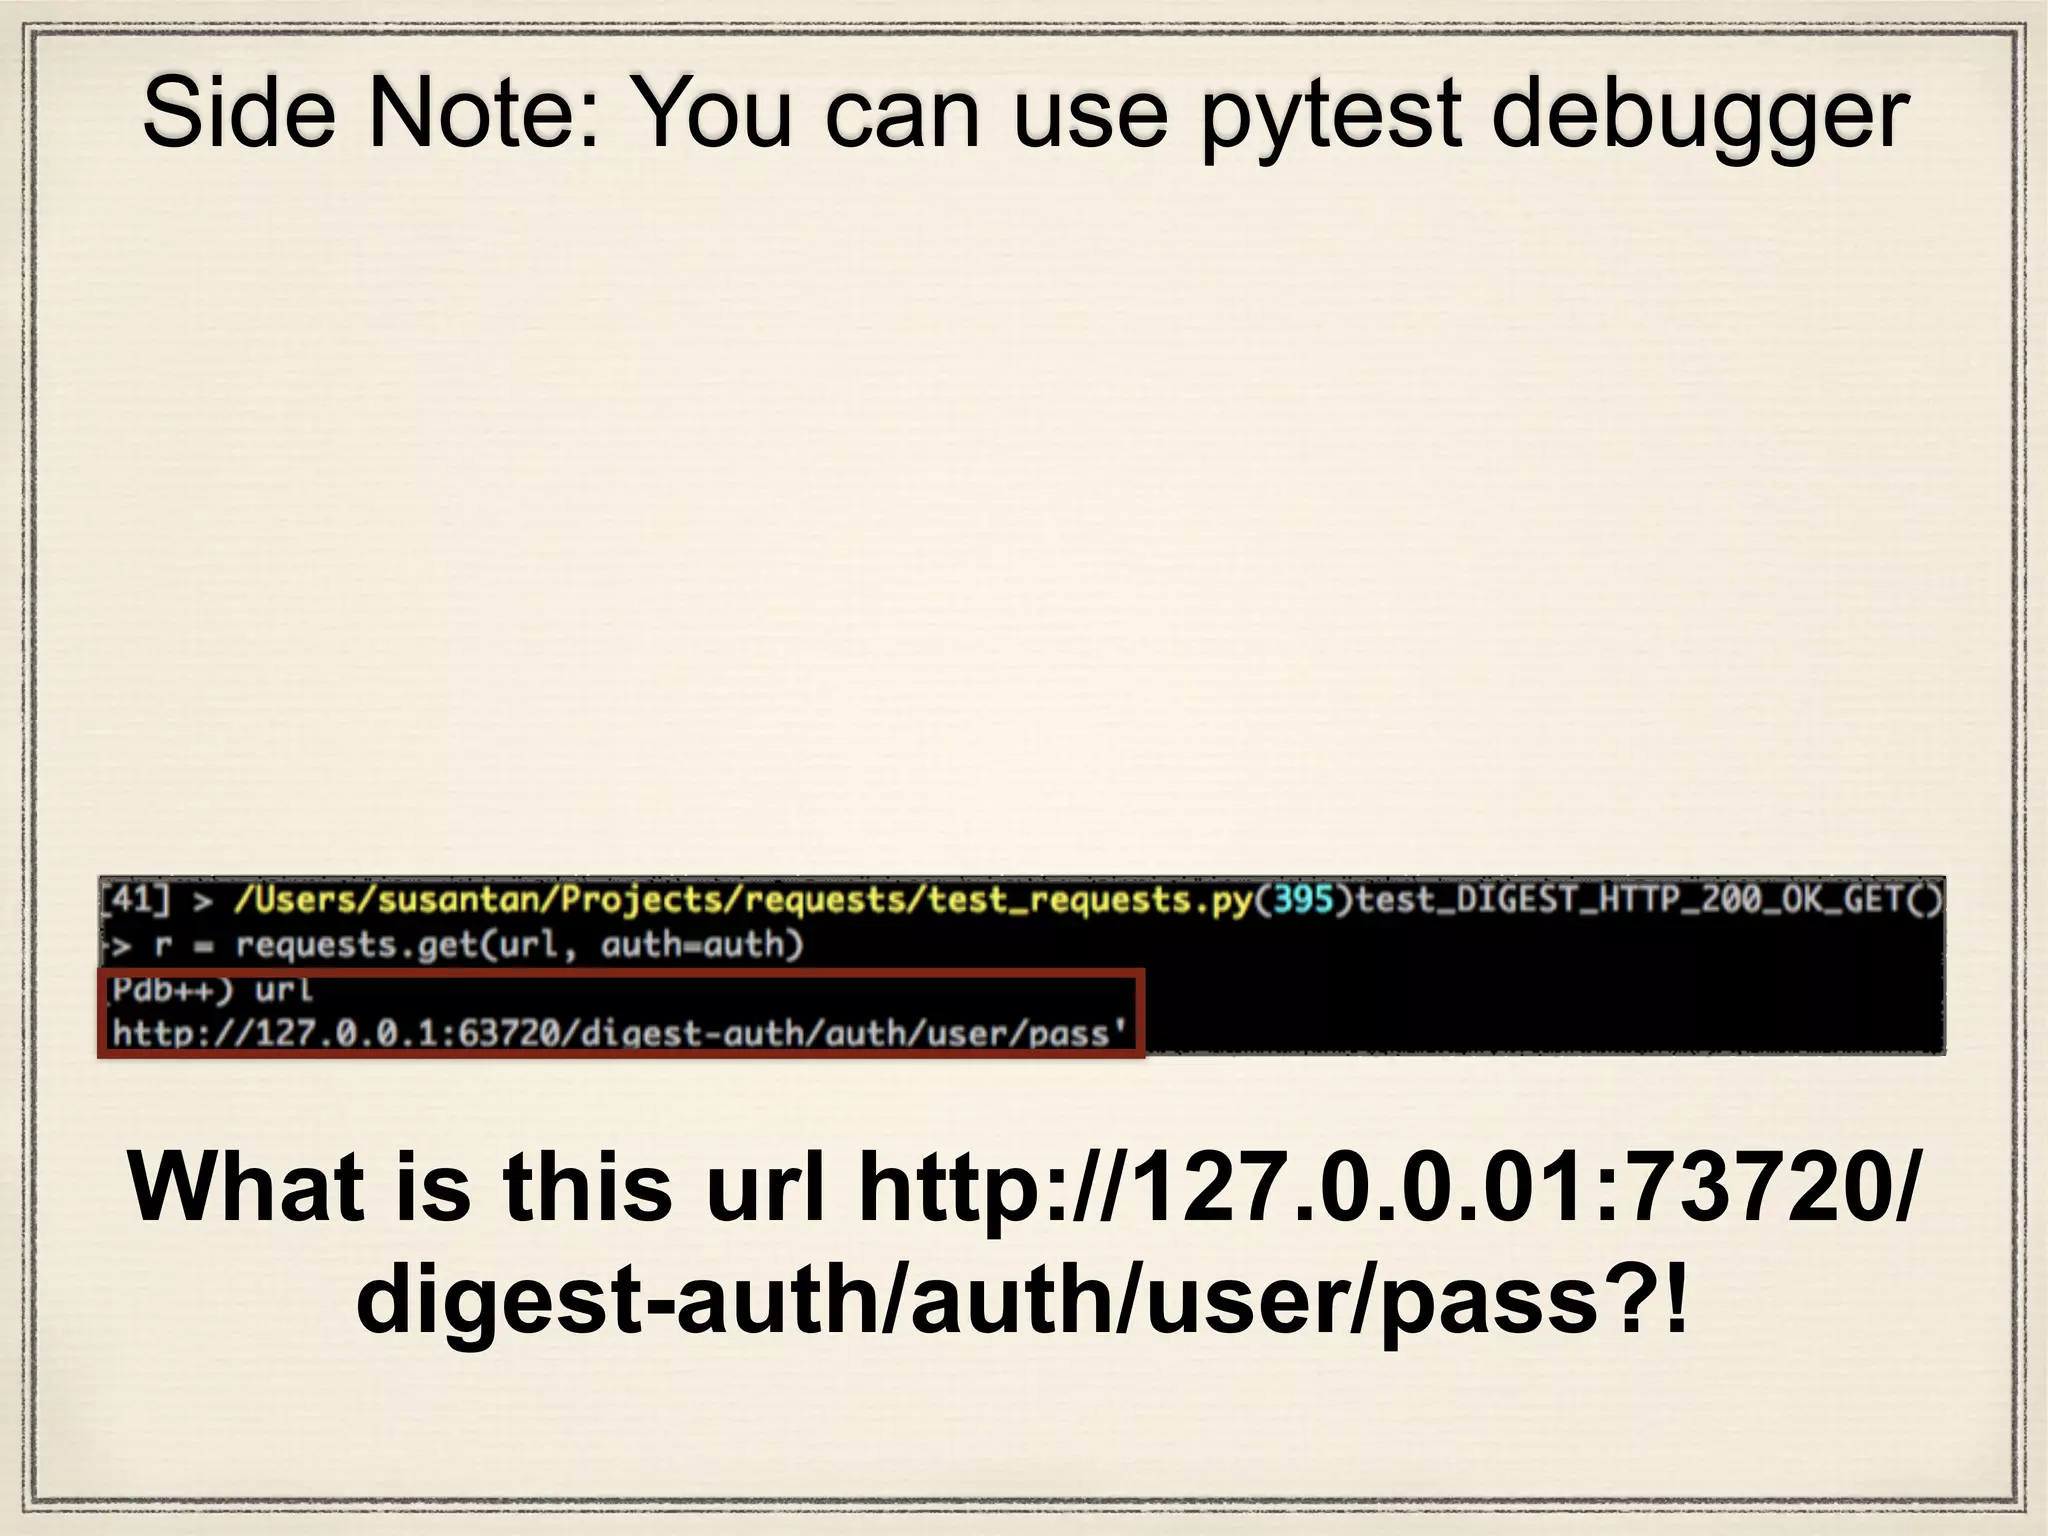Click 'digest-auth/auth/user/pass?!' in the bottom text
The width and height of the screenshot is (2048, 1536).
click(x=1022, y=1298)
